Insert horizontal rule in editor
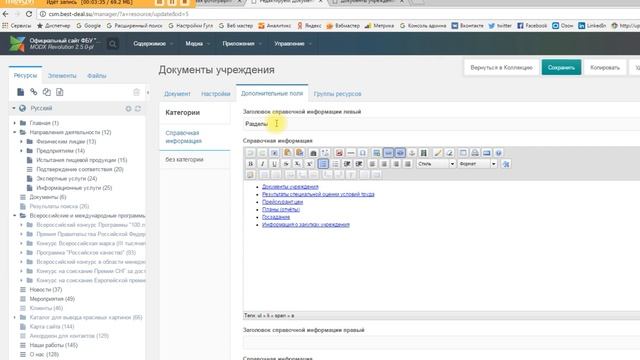The height and width of the screenshot is (360, 640). pyautogui.click(x=351, y=153)
